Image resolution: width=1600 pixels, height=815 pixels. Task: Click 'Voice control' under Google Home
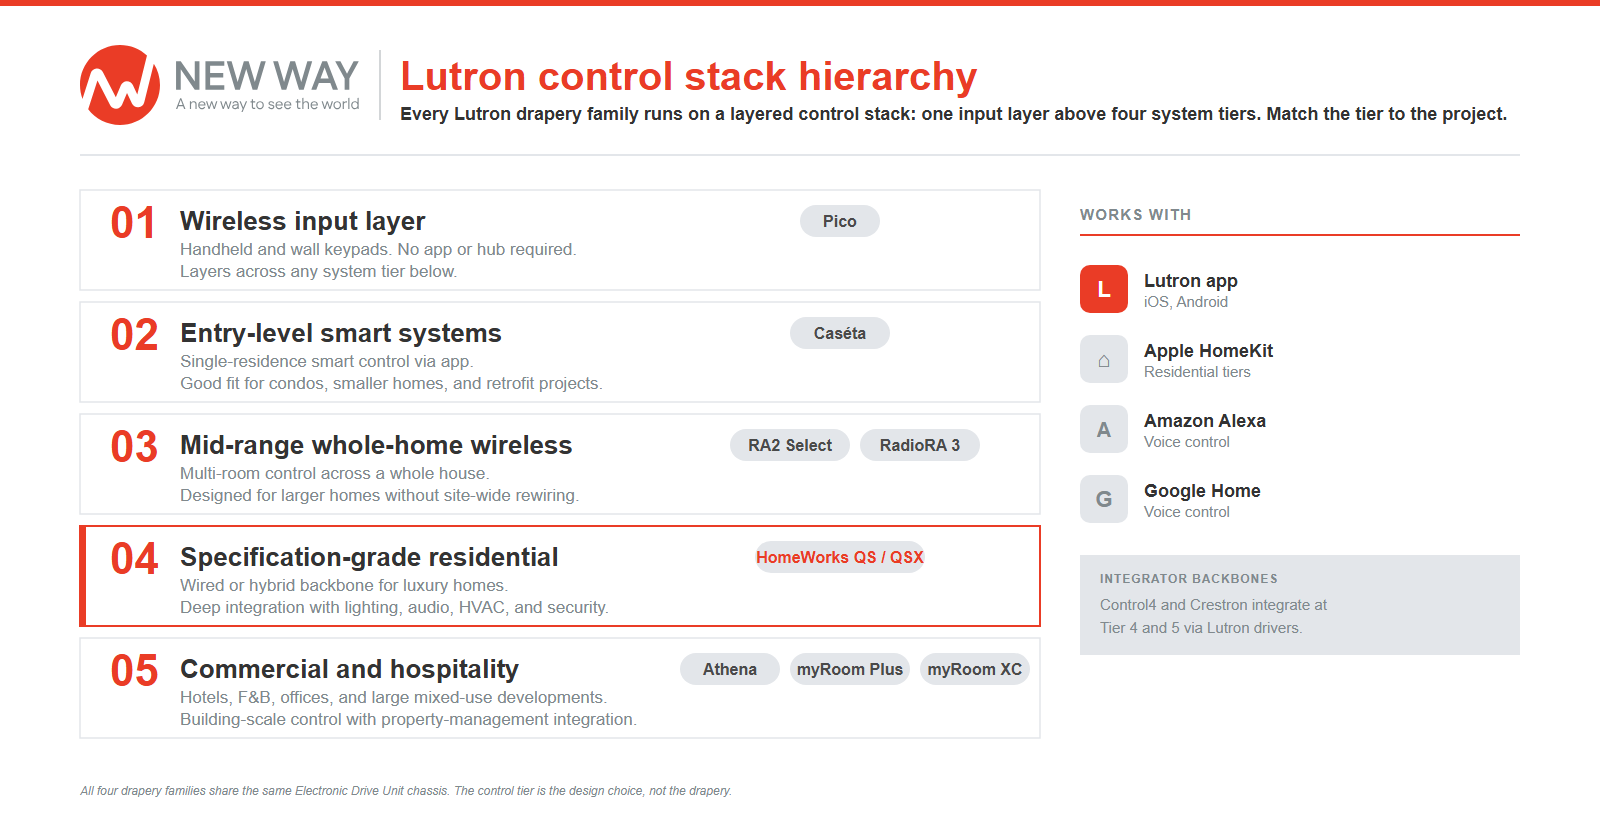click(x=1187, y=512)
